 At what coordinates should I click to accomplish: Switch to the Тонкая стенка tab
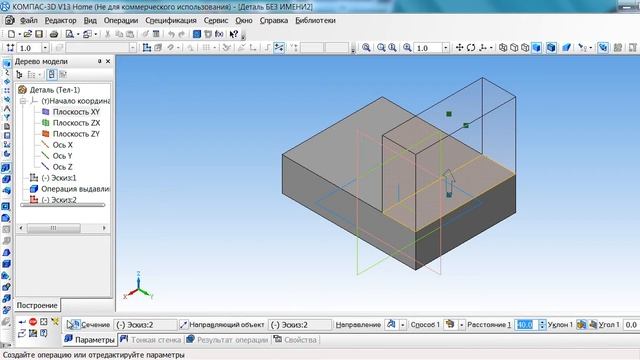tap(151, 340)
